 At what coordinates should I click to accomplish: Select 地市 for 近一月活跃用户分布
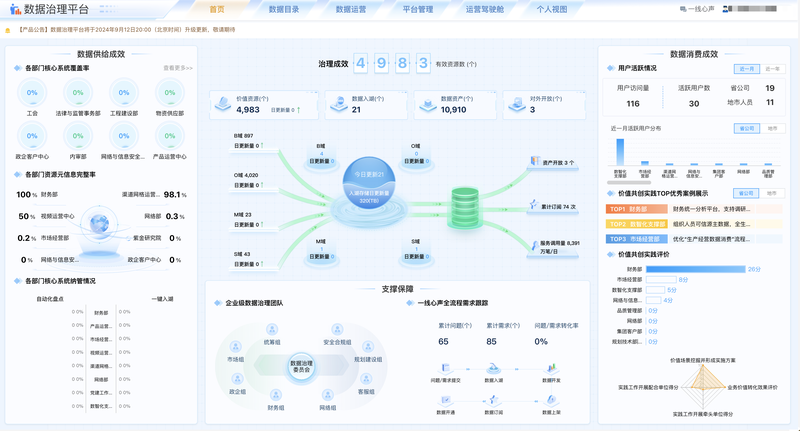(x=772, y=129)
